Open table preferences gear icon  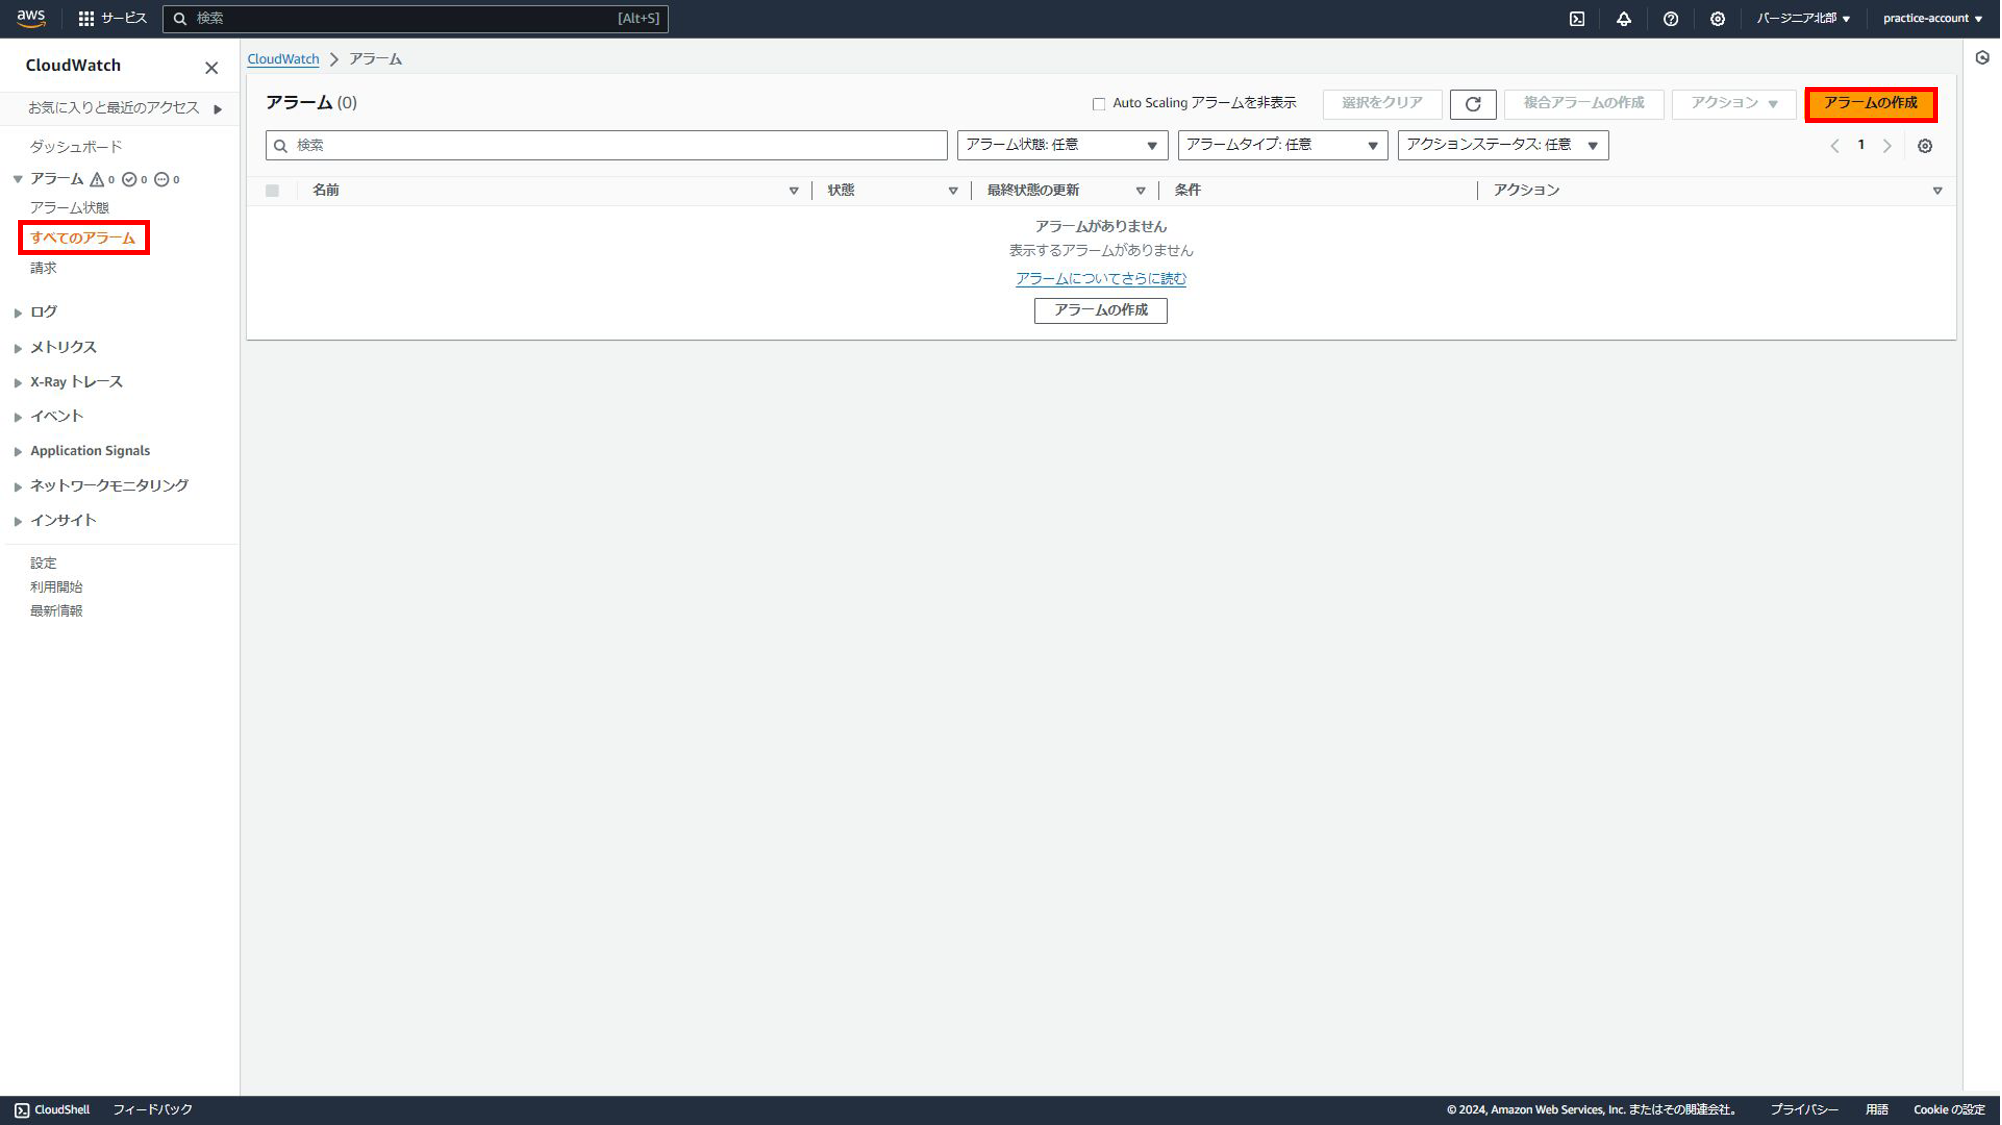click(1925, 146)
